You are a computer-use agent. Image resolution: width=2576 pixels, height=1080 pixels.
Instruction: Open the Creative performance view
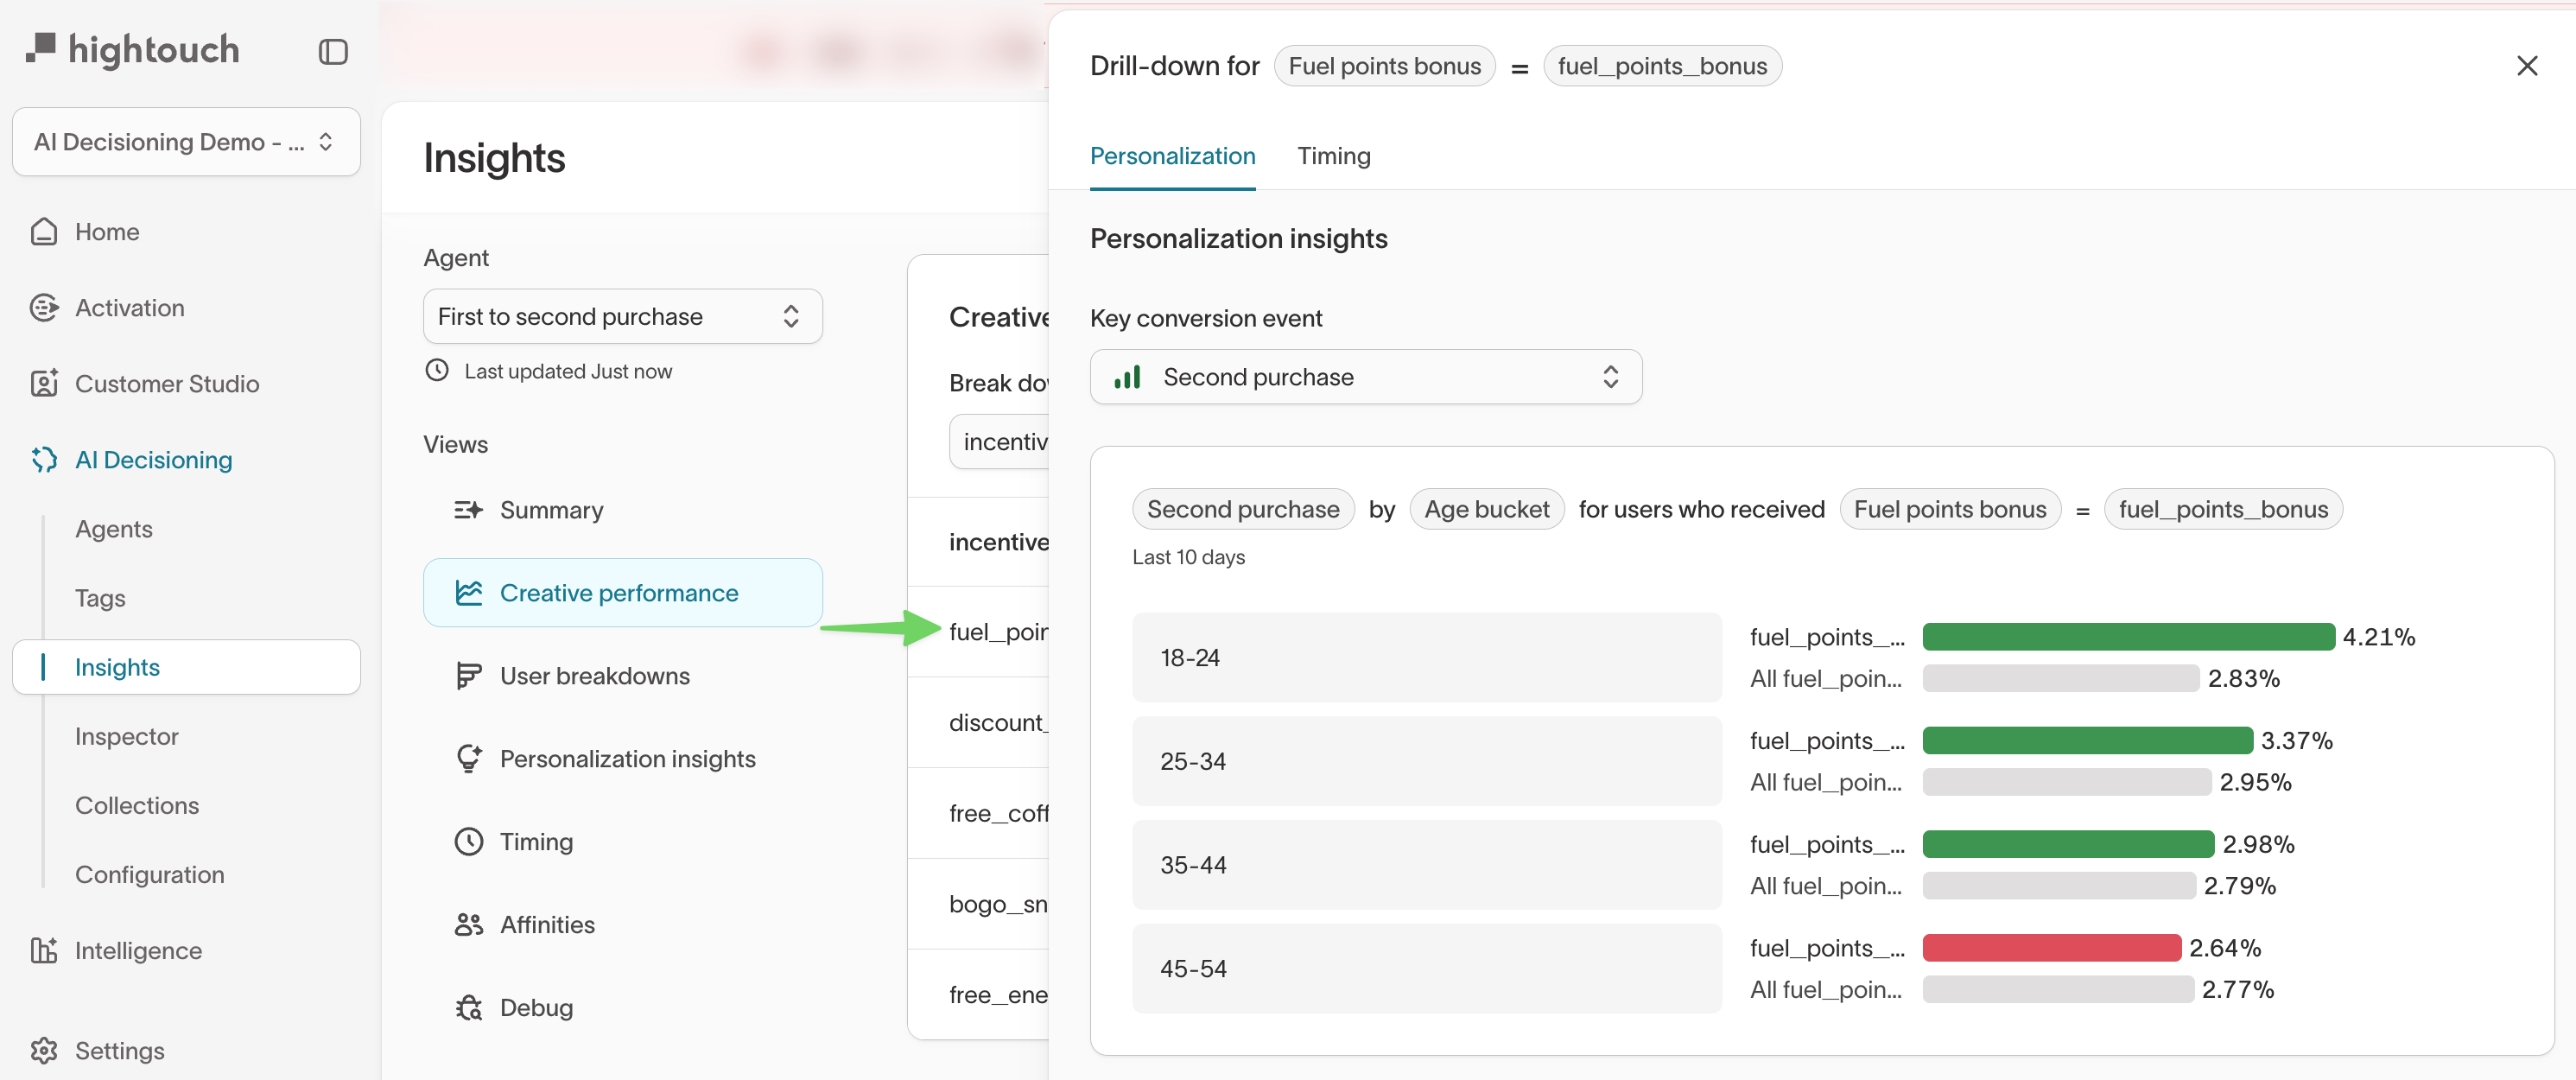pyautogui.click(x=619, y=592)
